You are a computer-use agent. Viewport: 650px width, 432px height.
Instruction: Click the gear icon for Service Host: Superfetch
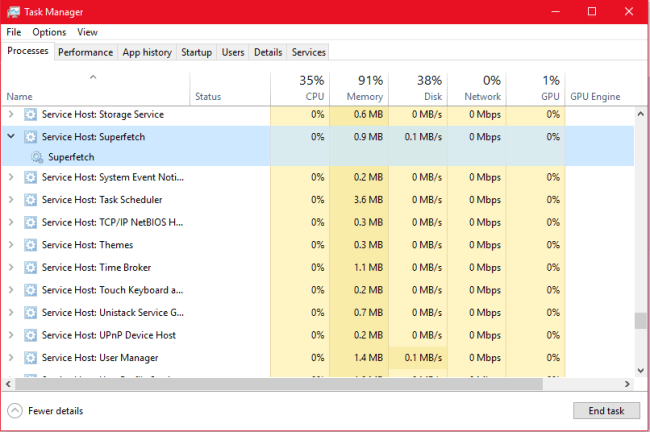click(x=30, y=137)
